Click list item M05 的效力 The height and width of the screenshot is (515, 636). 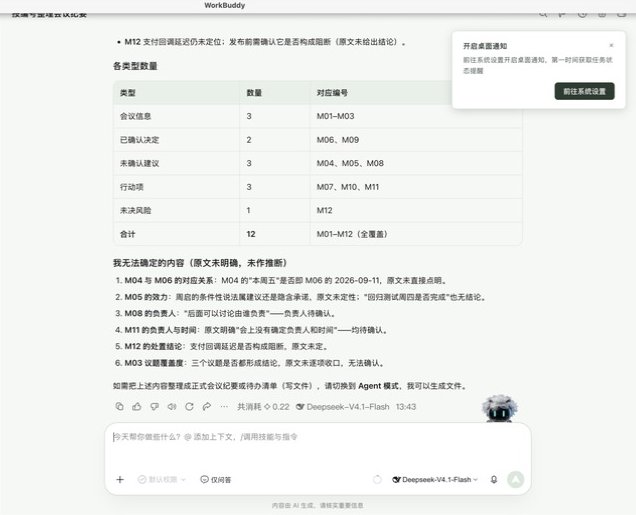point(301,297)
